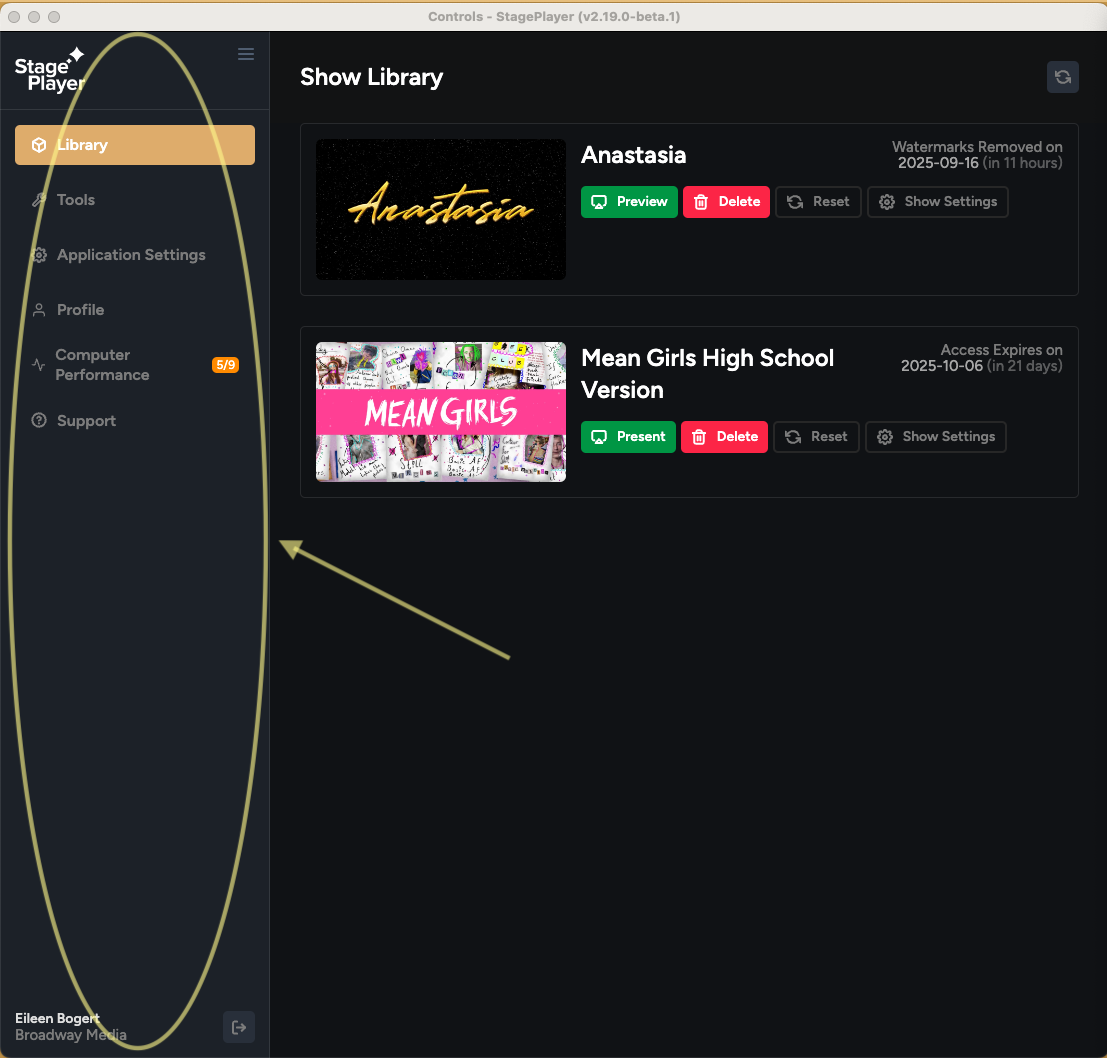Open Show Settings for Mean Girls
Image resolution: width=1107 pixels, height=1058 pixels.
tap(935, 437)
